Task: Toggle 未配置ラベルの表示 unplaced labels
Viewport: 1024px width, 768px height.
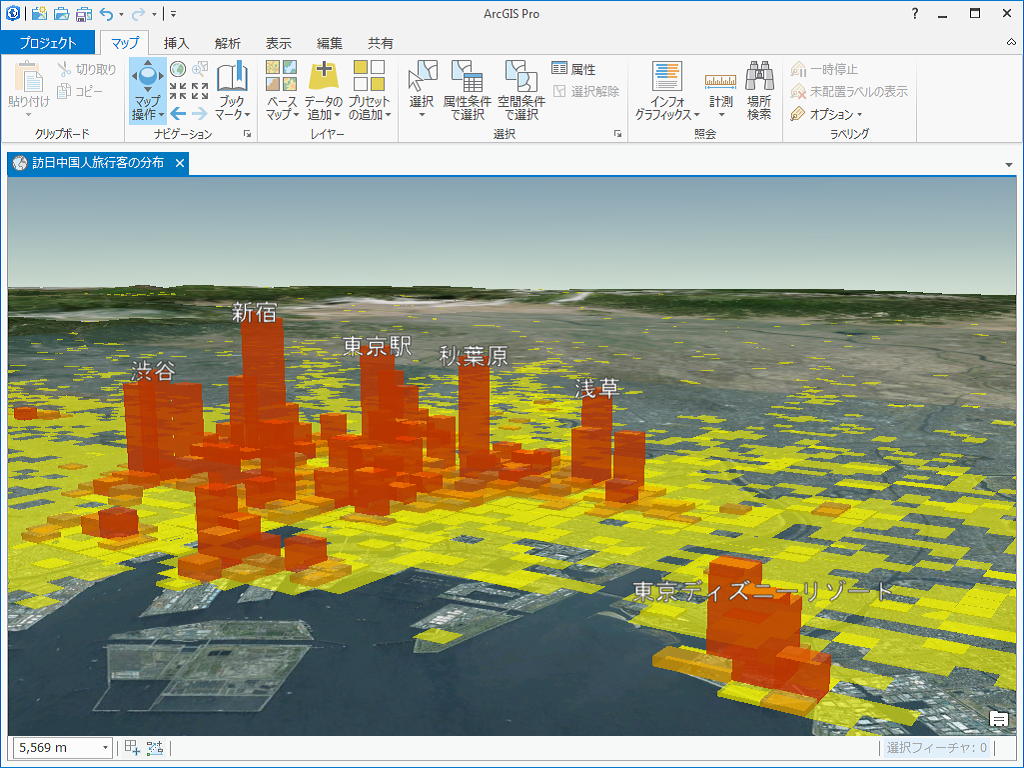Action: pos(848,91)
